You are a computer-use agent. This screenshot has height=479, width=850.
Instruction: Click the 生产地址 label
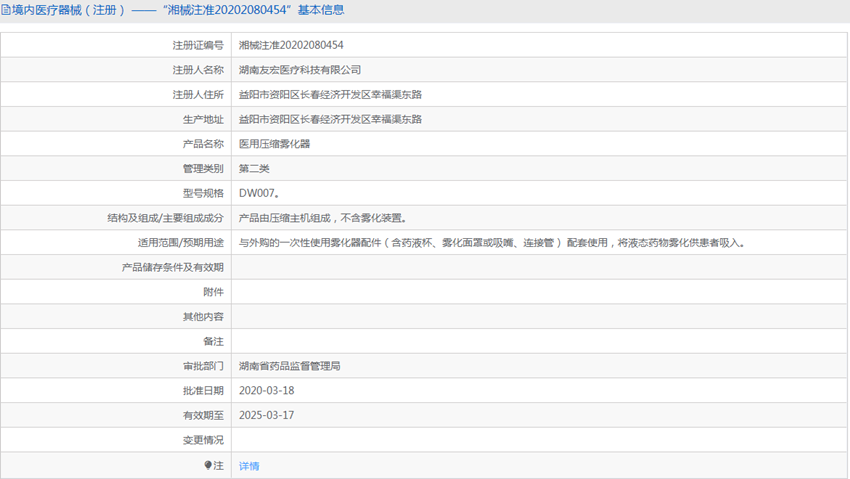(x=203, y=119)
